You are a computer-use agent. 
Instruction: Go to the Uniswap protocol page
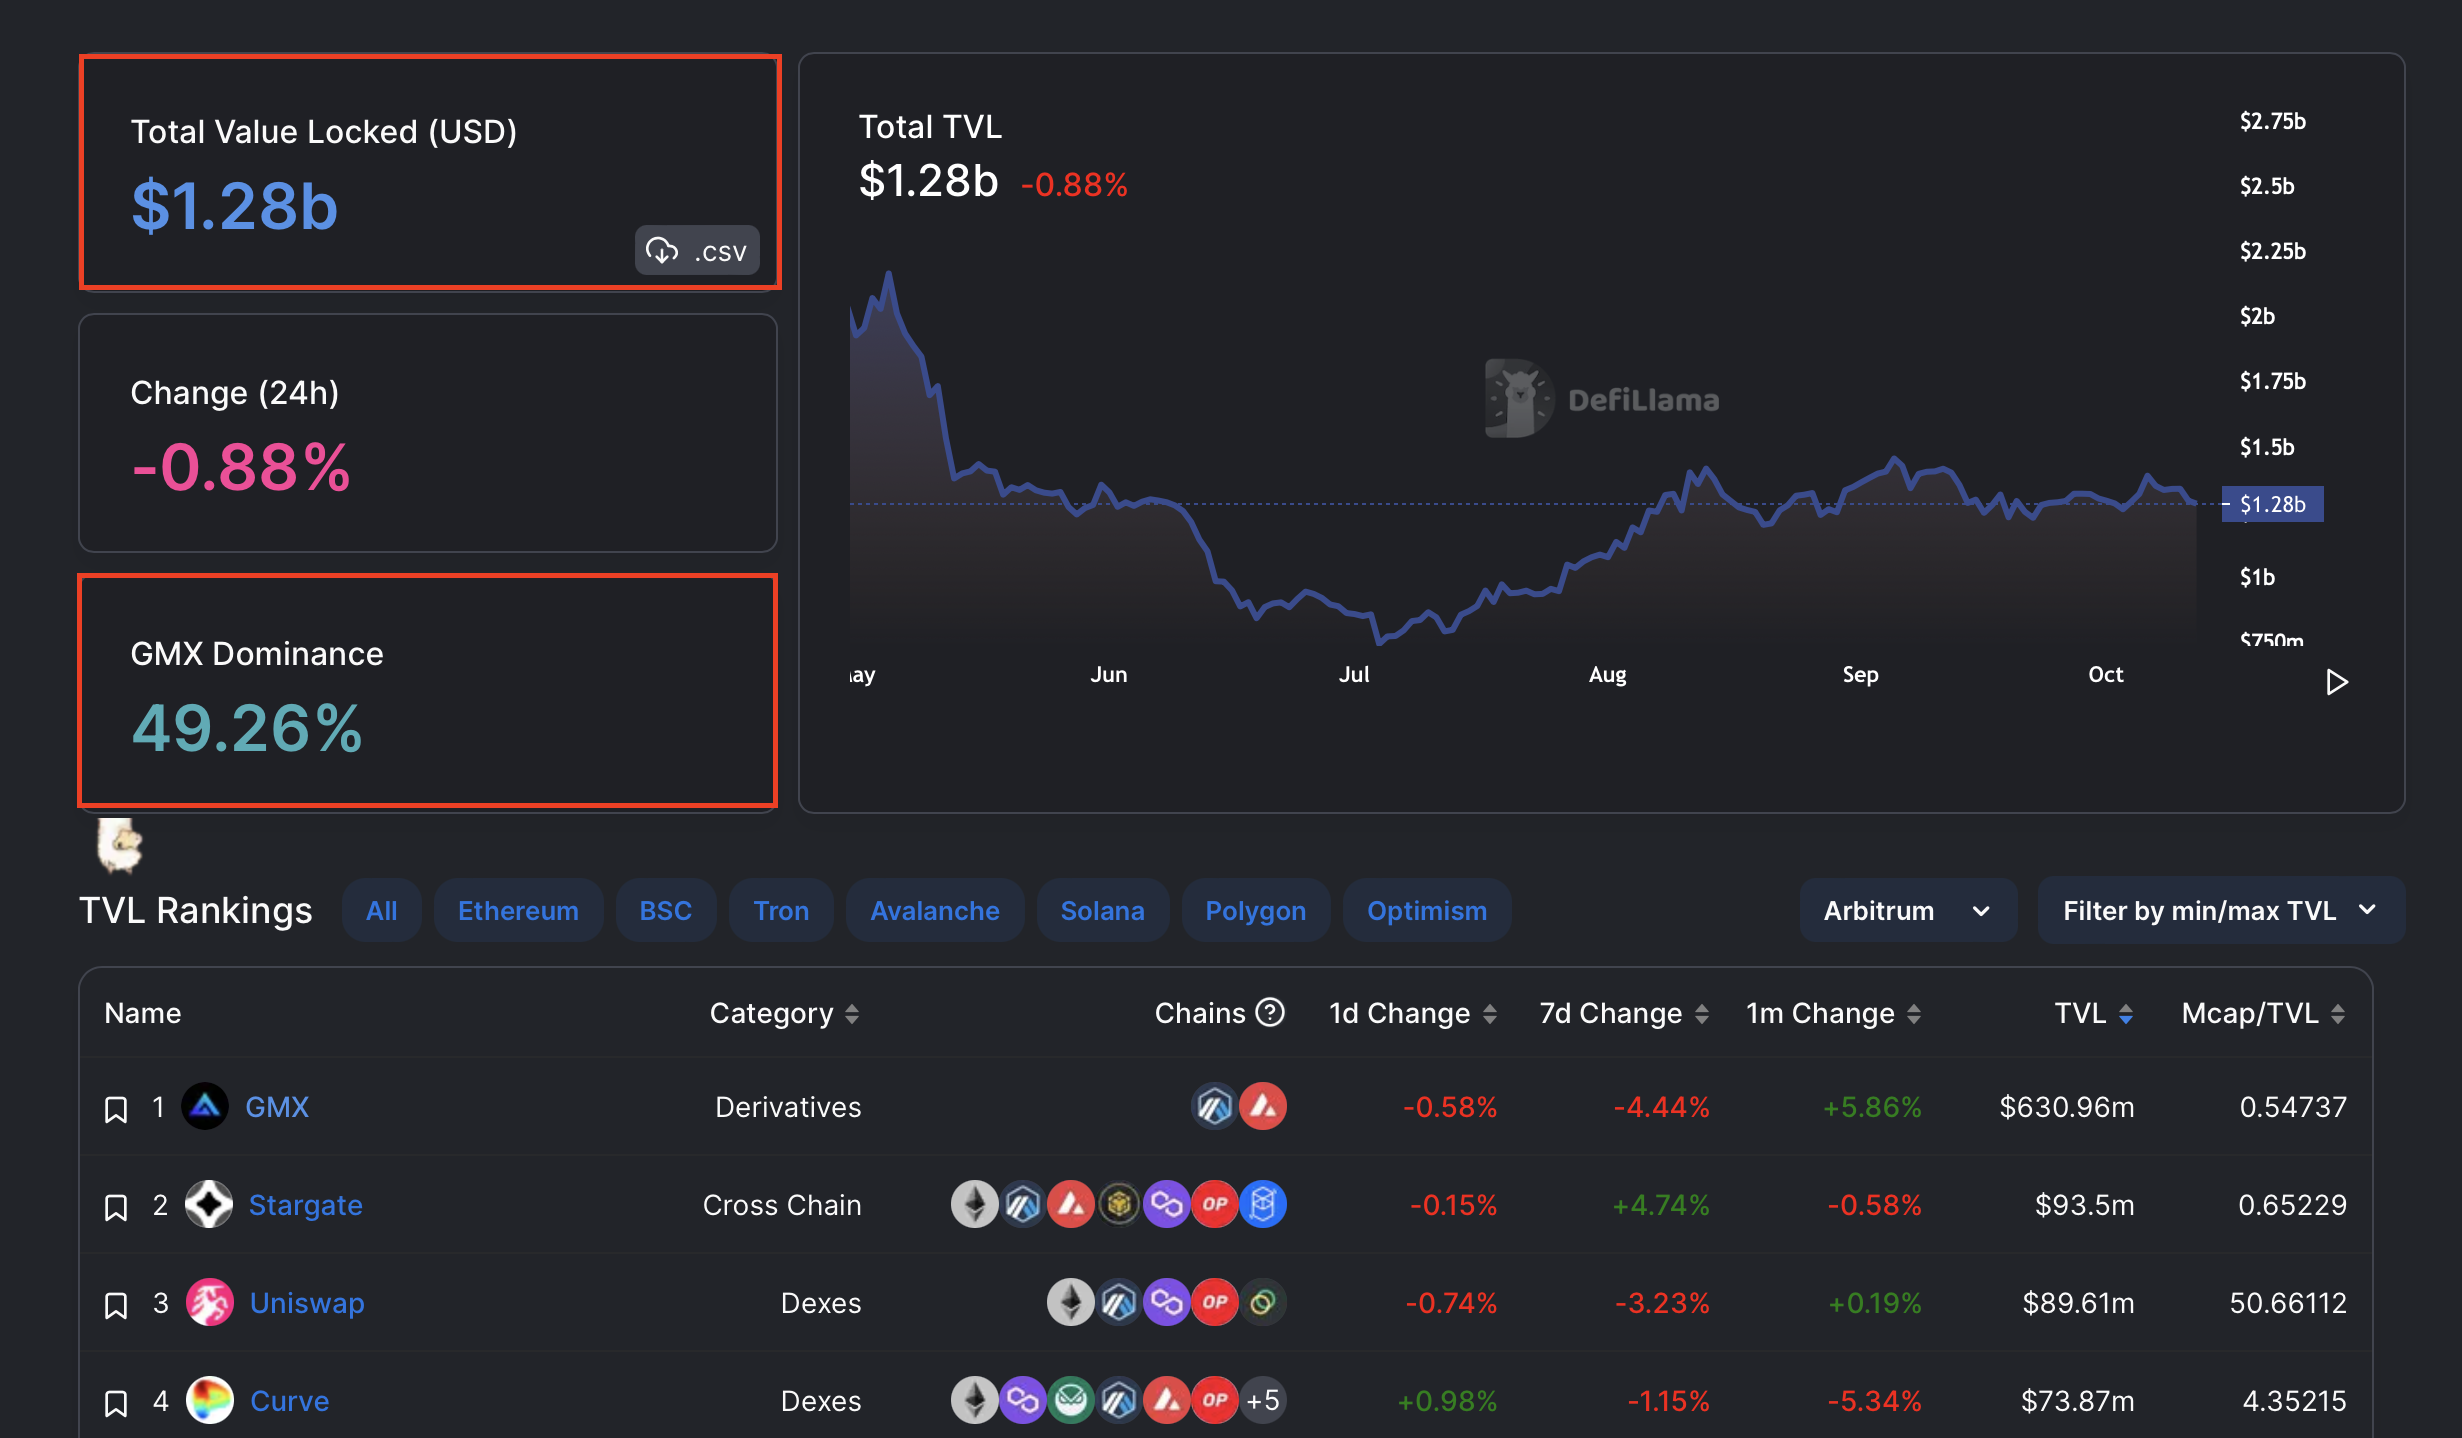click(x=307, y=1303)
